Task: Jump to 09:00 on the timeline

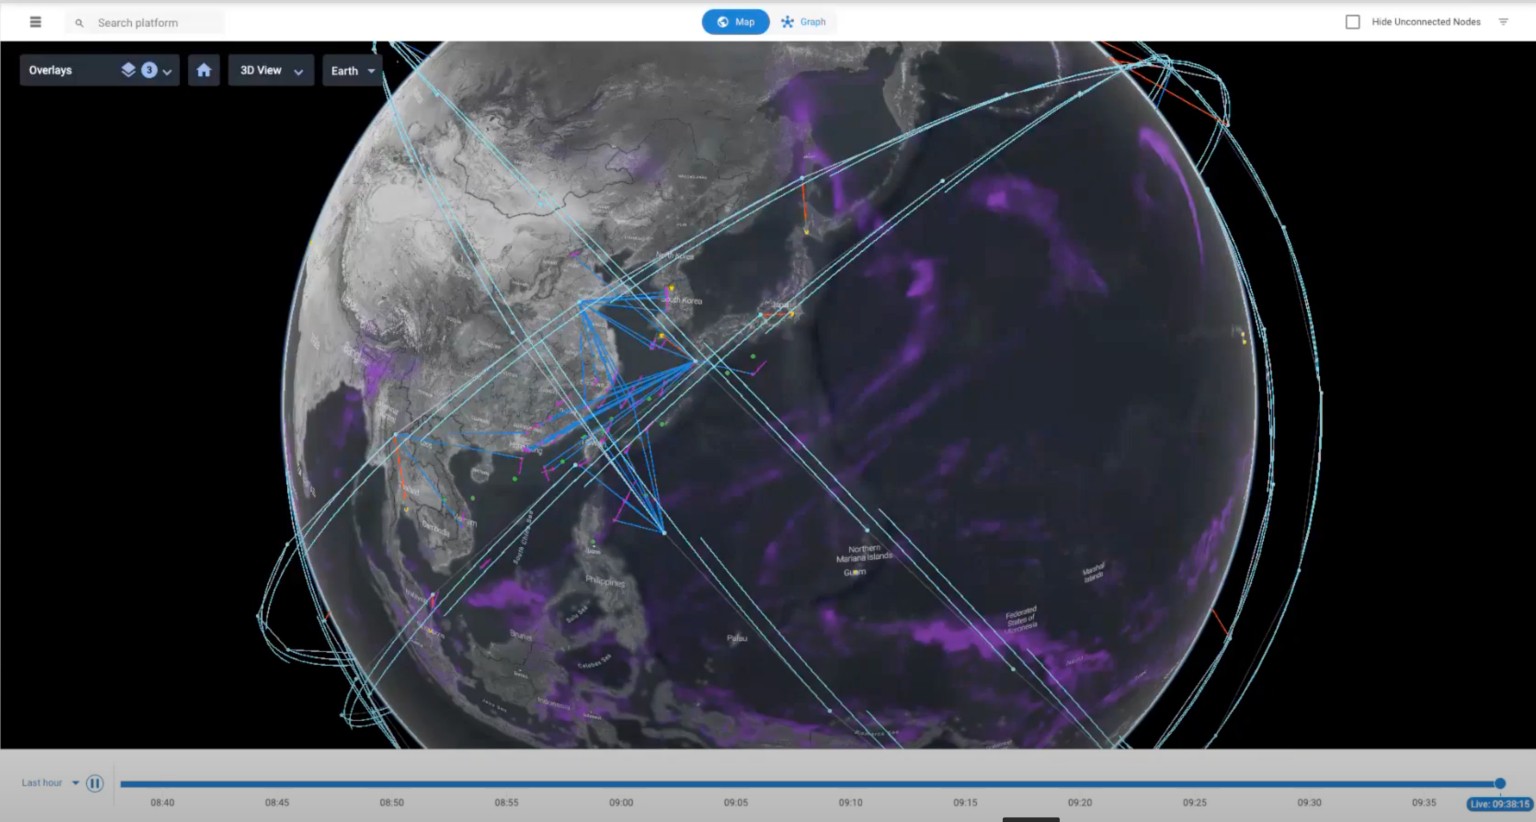Action: click(621, 802)
